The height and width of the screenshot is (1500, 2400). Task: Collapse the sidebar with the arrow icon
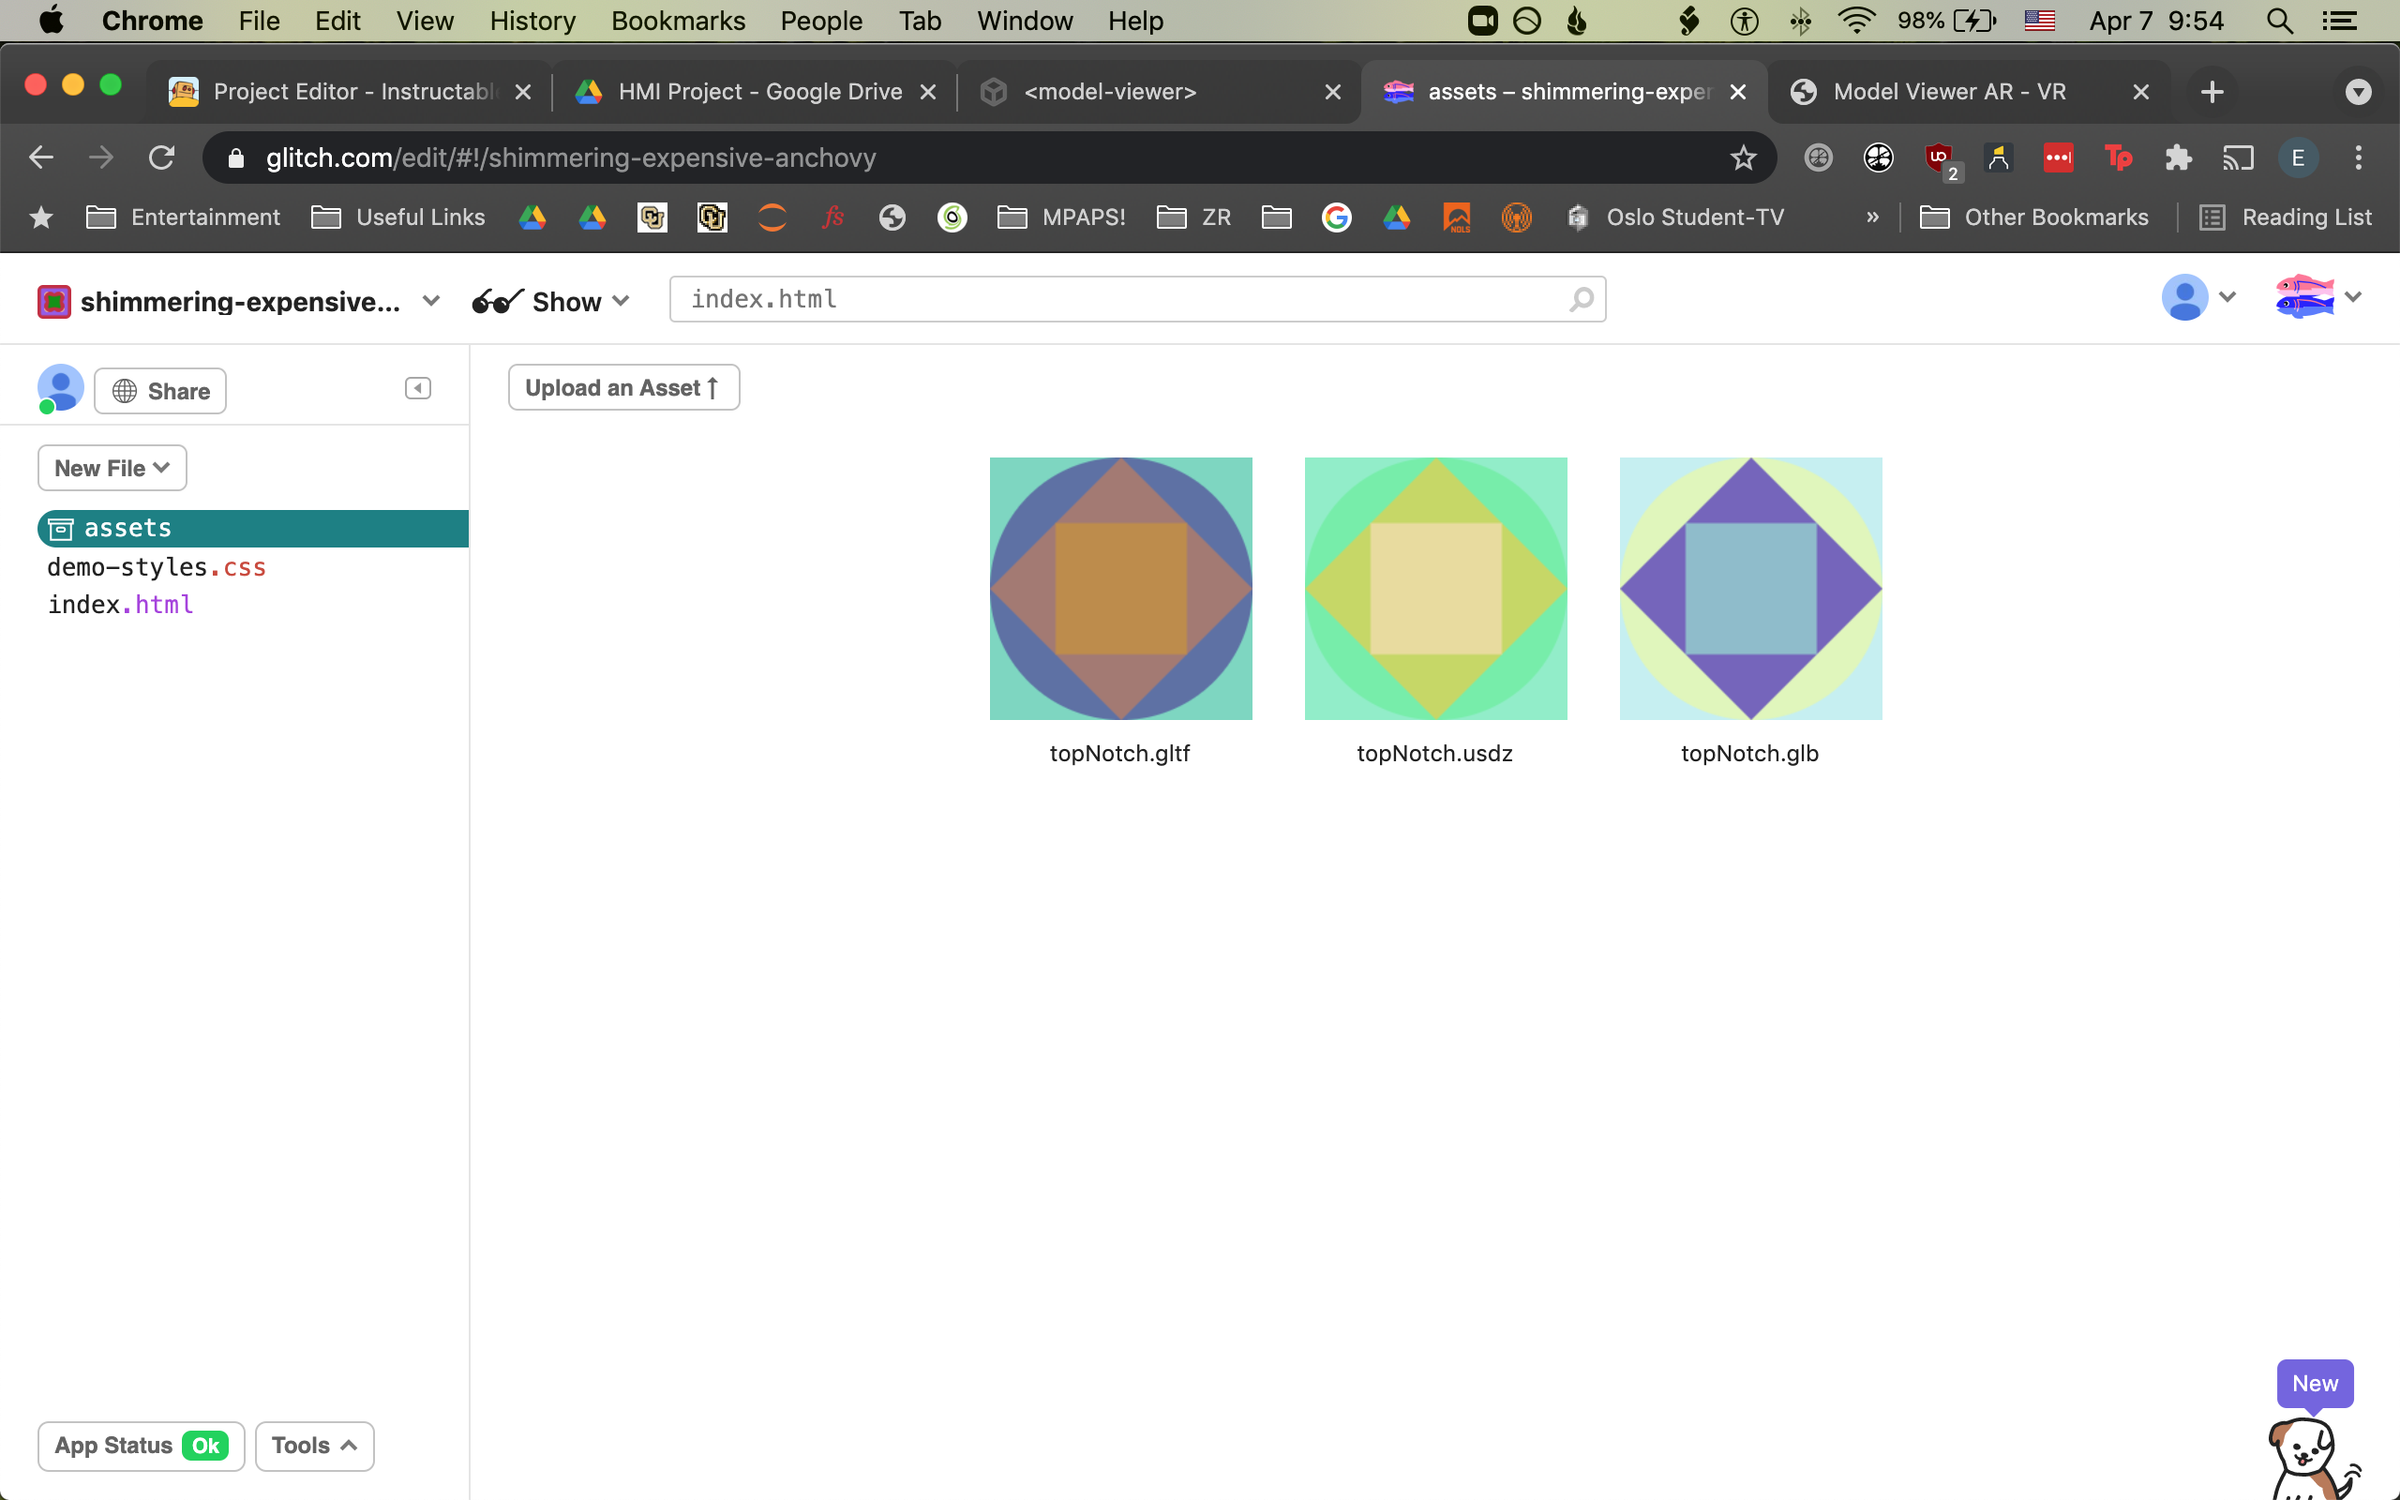click(417, 388)
